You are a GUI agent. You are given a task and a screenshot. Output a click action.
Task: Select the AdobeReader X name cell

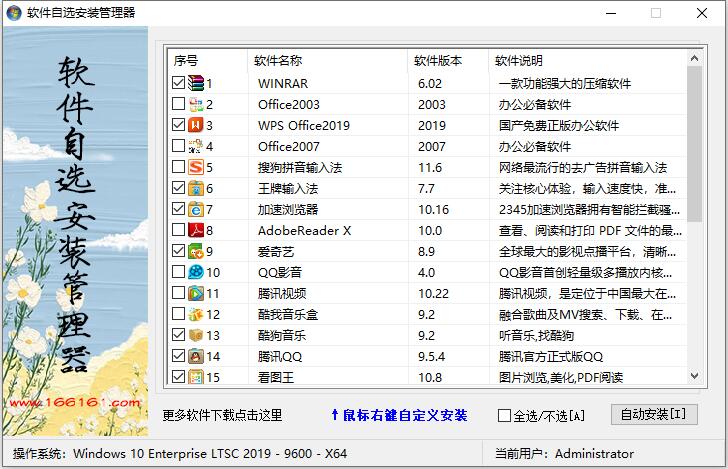pos(305,231)
